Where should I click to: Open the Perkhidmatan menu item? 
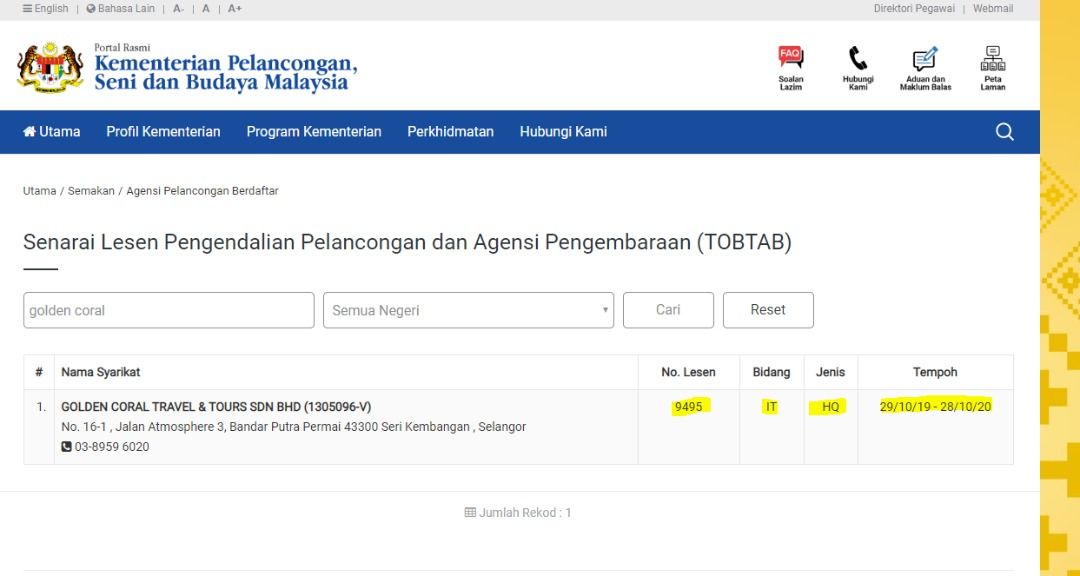(x=450, y=132)
